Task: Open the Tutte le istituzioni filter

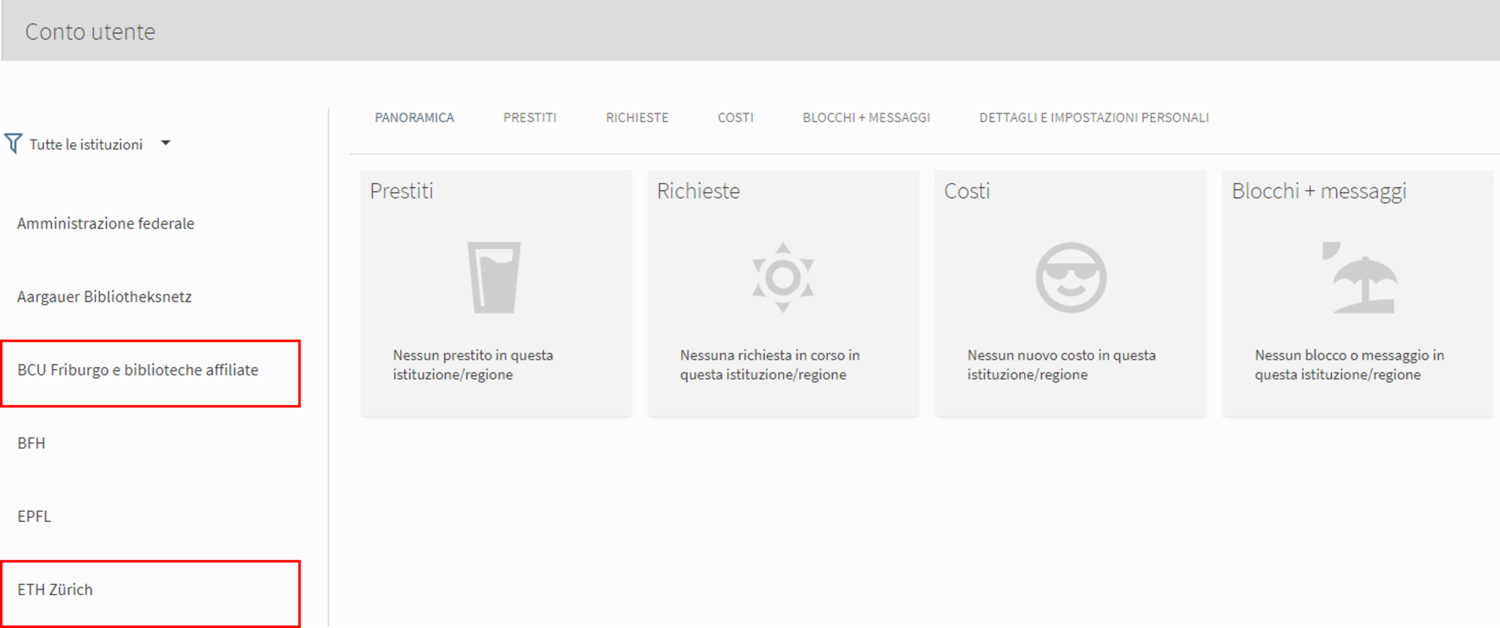Action: click(x=86, y=145)
